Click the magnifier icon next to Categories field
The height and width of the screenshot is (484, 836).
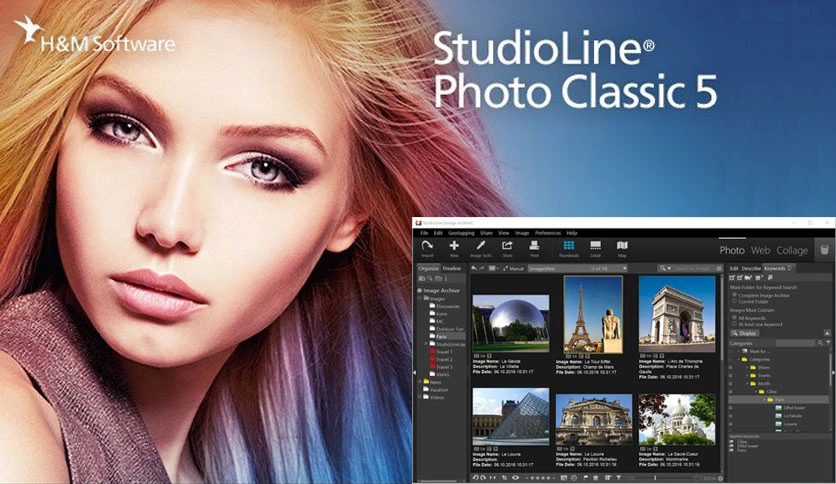coord(820,343)
